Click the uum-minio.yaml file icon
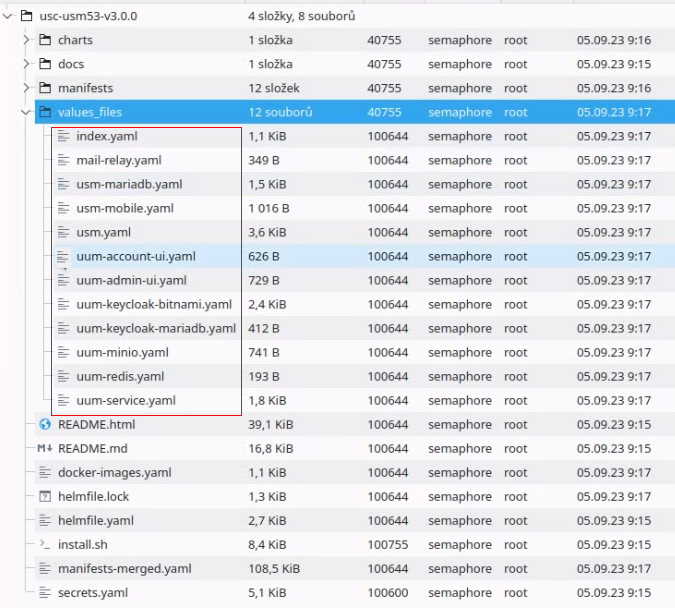Screen dimensions: 675x608 [63, 353]
